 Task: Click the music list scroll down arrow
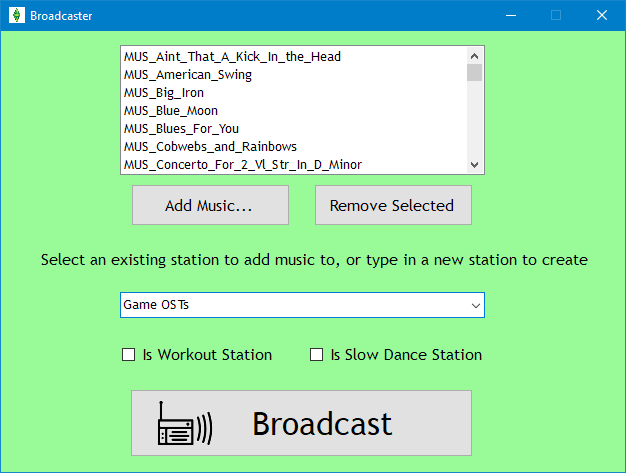click(475, 164)
